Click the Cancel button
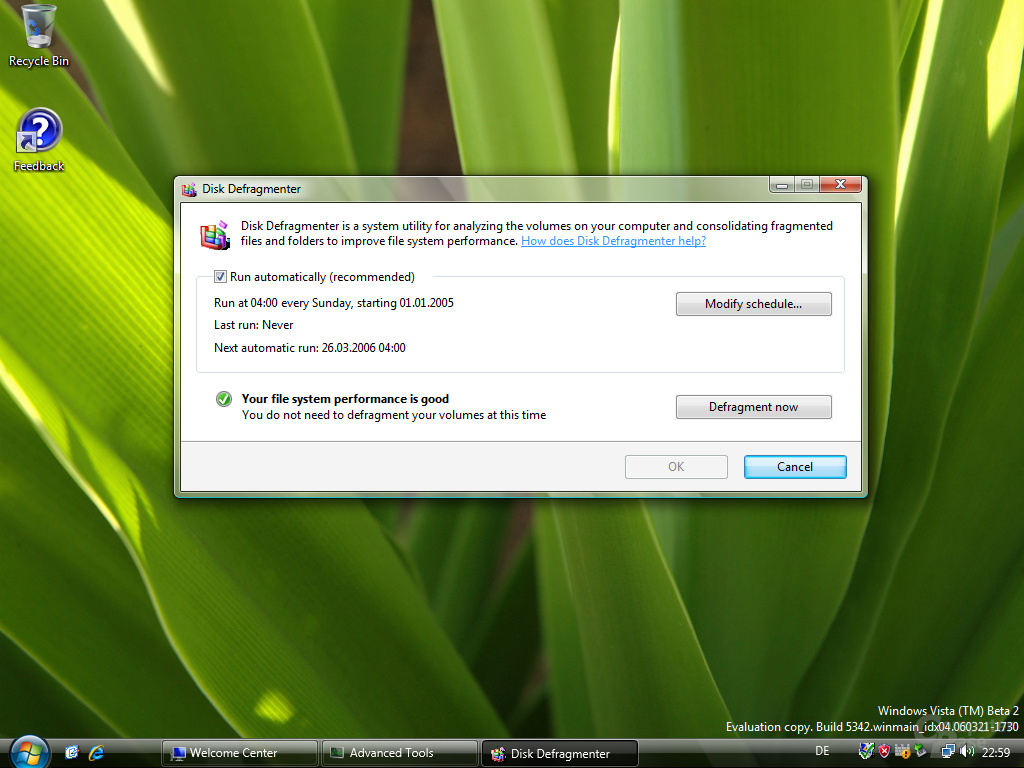 click(x=795, y=467)
